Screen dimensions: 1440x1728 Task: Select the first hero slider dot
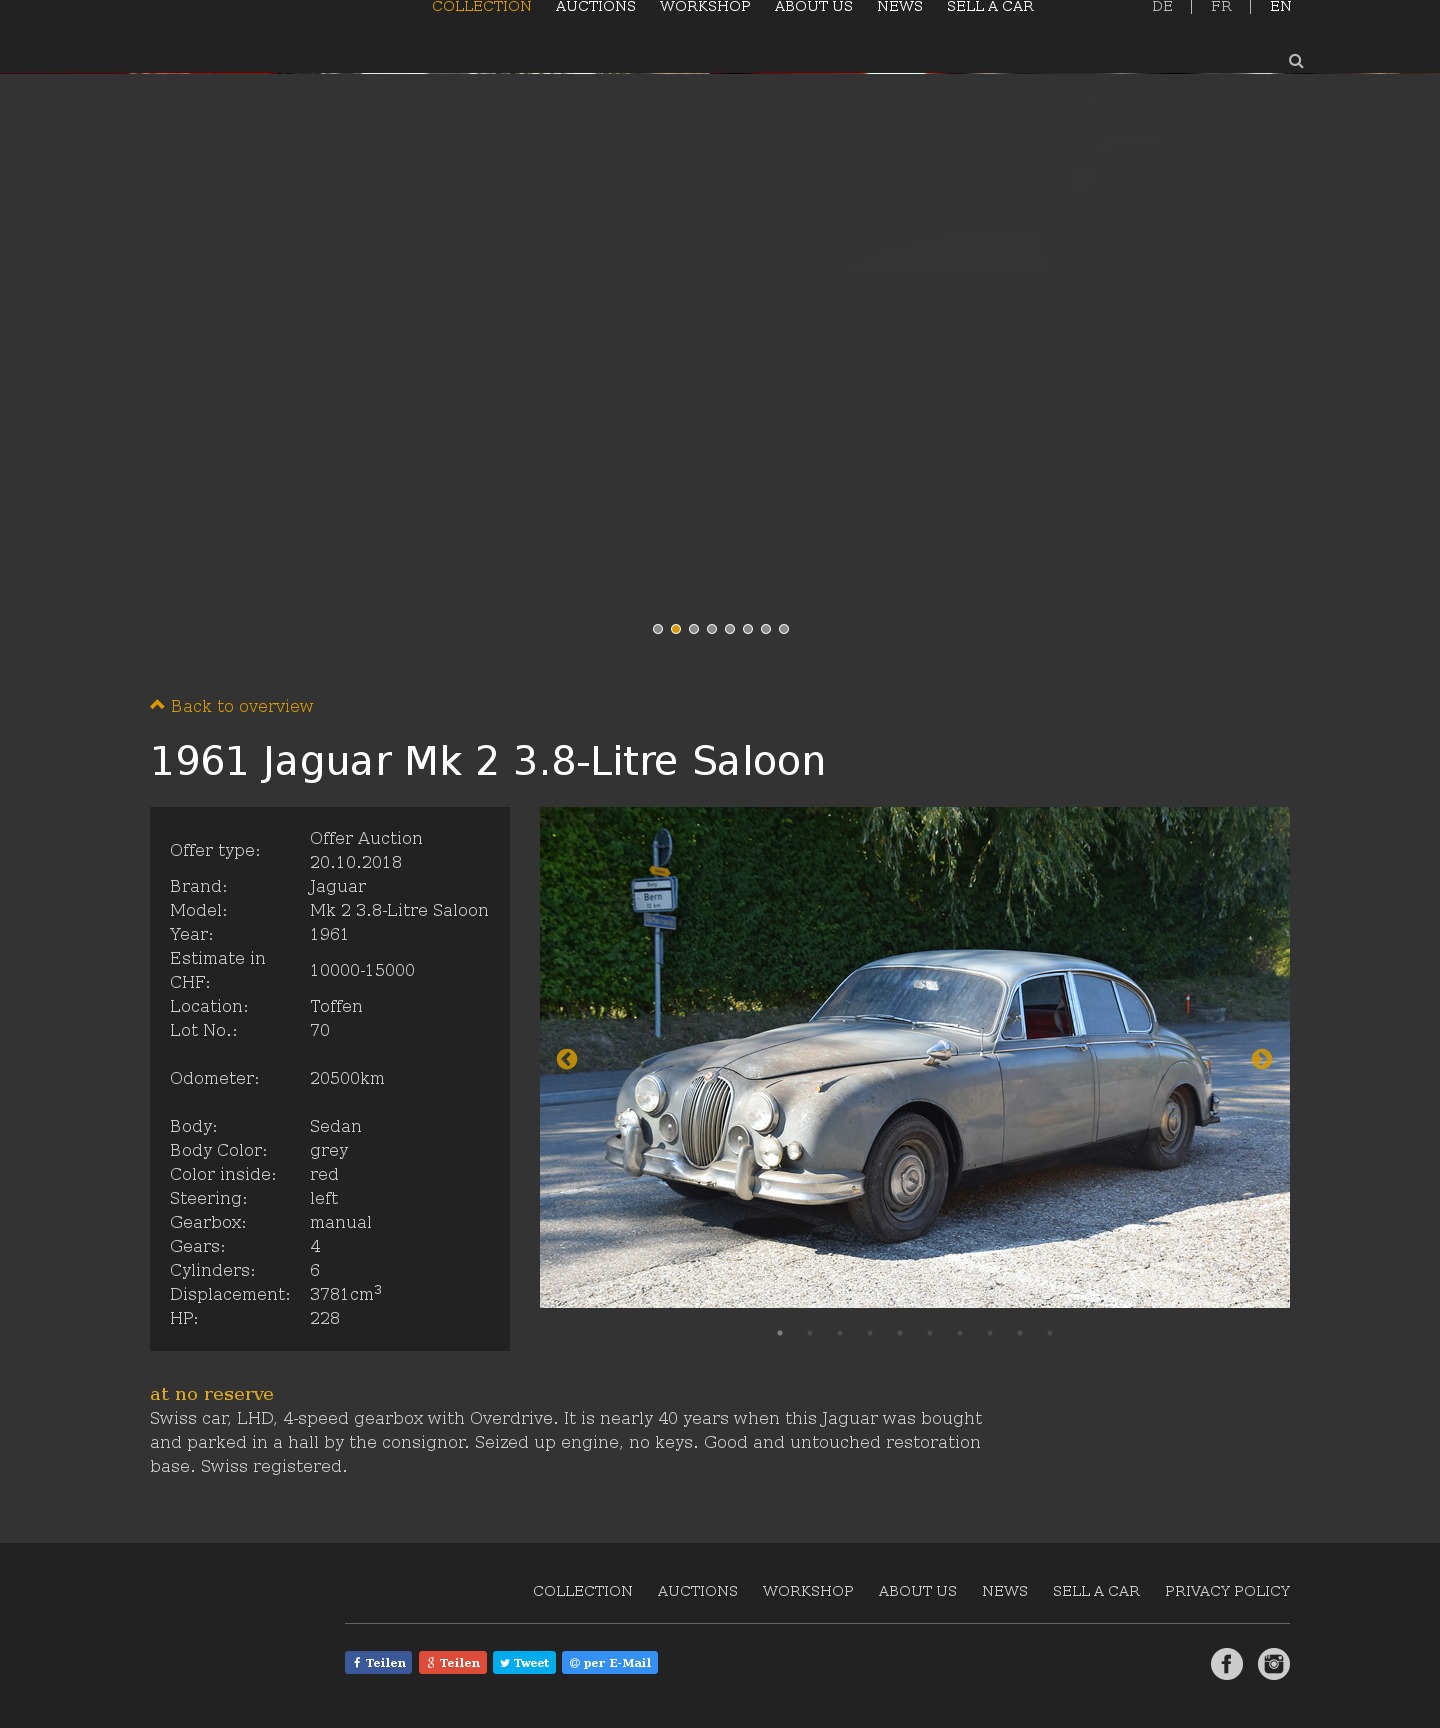point(658,629)
